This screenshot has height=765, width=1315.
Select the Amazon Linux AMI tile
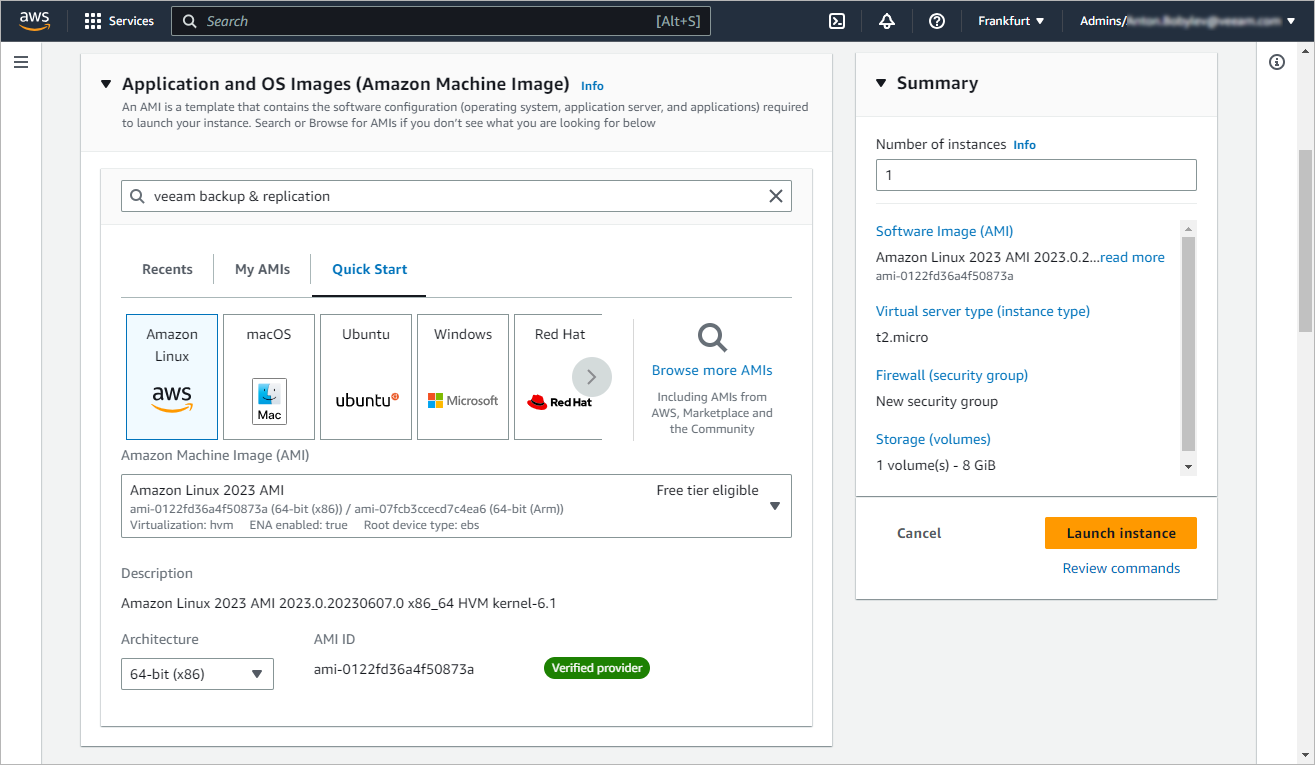pyautogui.click(x=172, y=377)
